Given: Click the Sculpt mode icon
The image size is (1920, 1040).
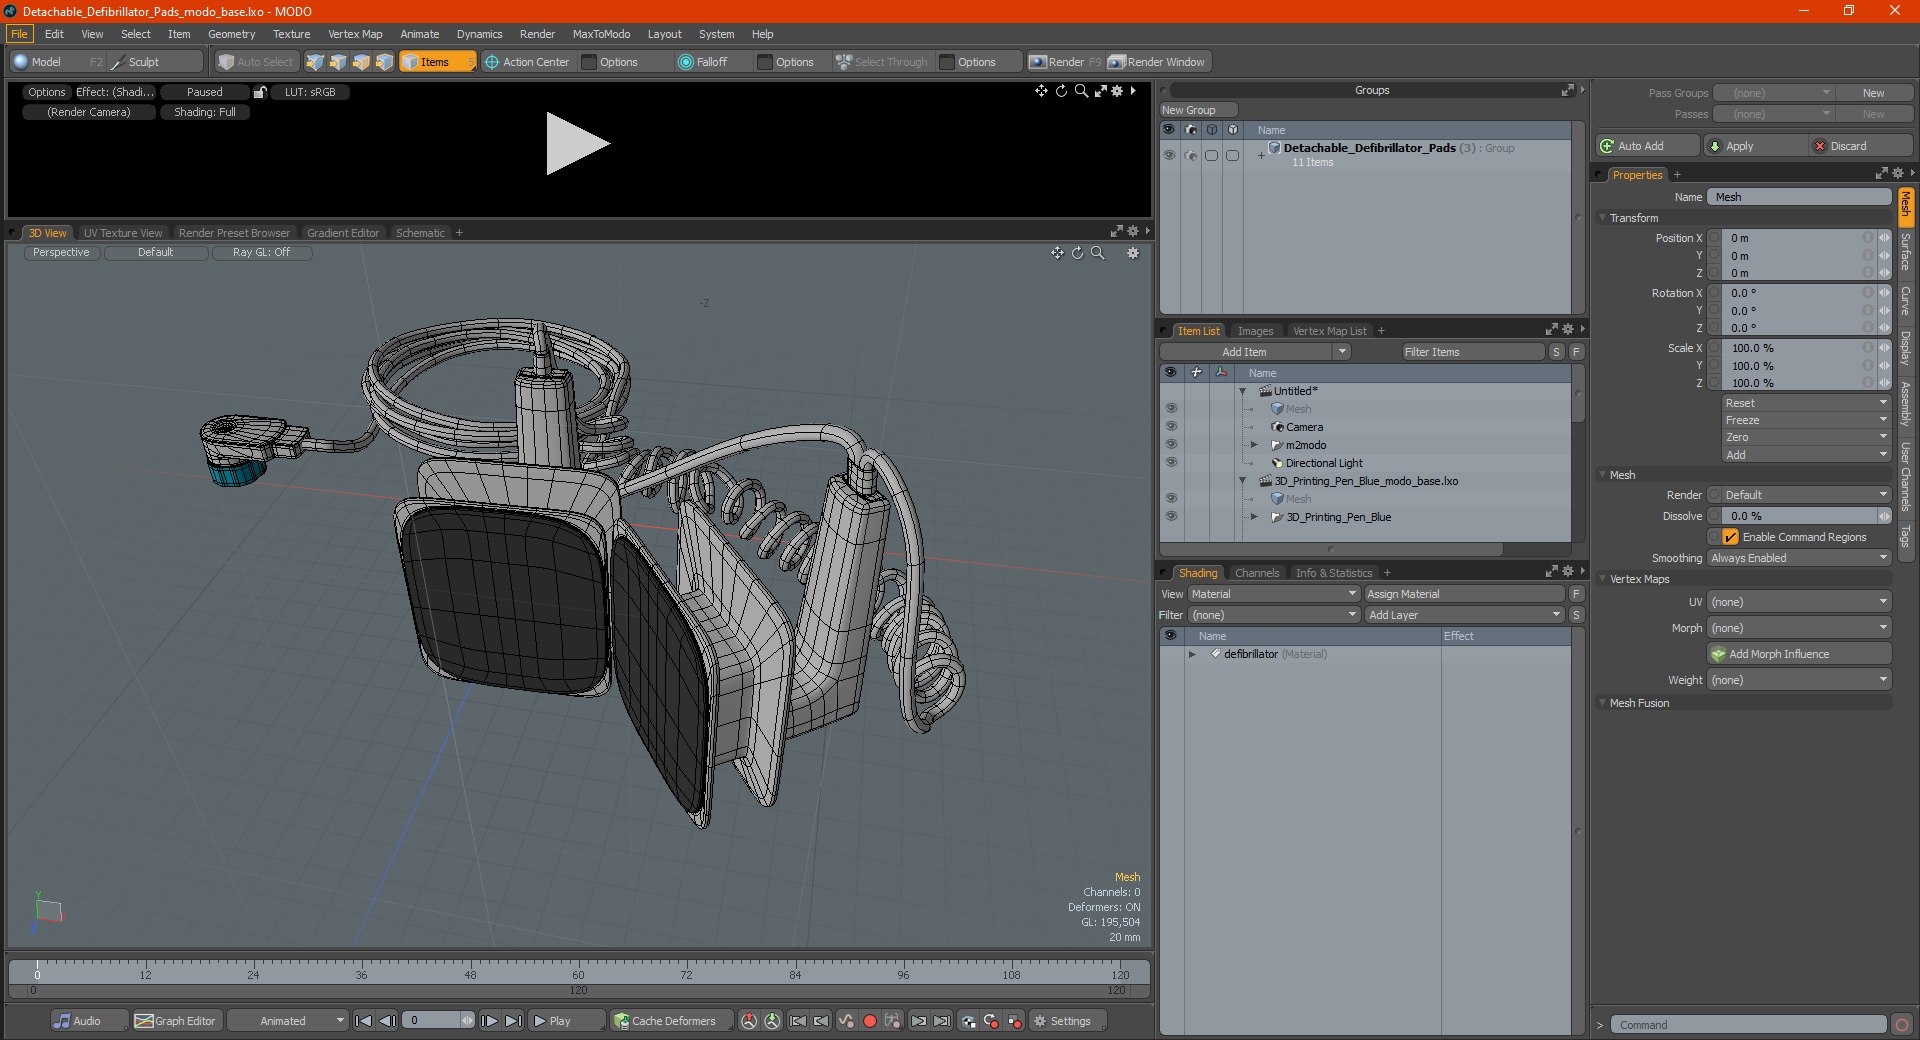Looking at the screenshot, I should [119, 62].
